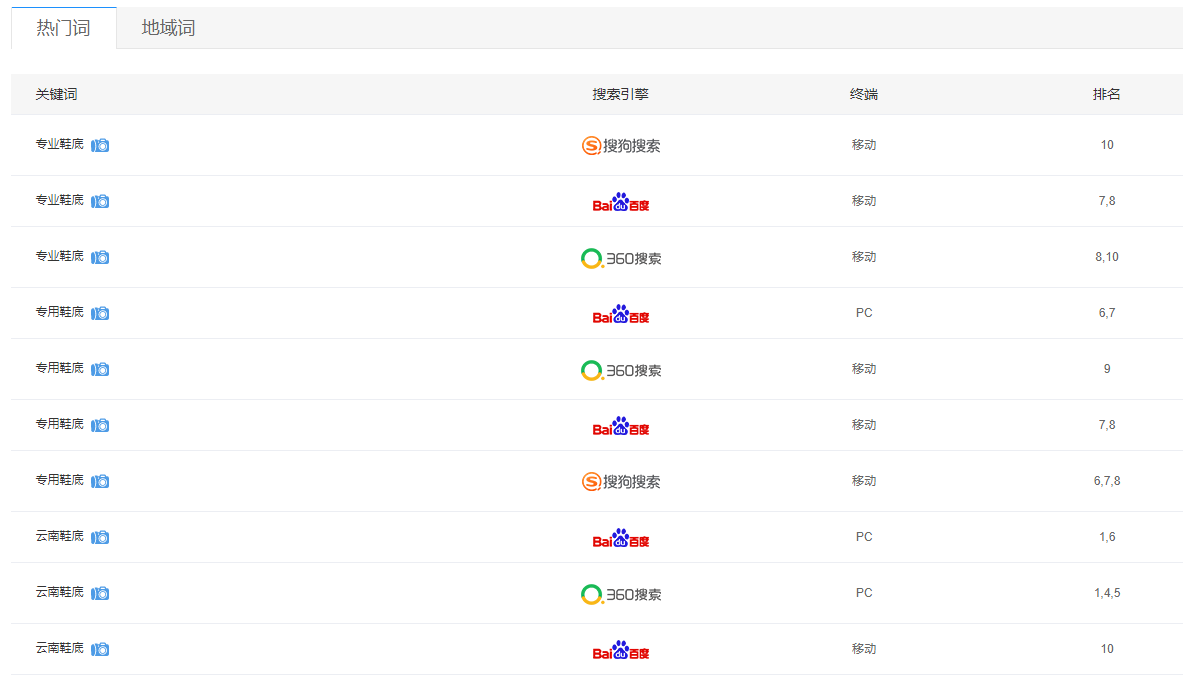This screenshot has width=1183, height=679.
Task: Open camera icon for 专用鞋底 搜狗搜索 row
Action: point(100,481)
